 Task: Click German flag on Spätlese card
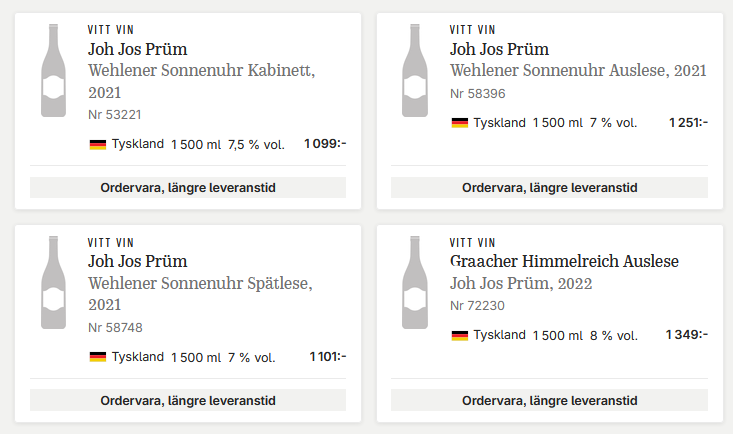click(98, 357)
